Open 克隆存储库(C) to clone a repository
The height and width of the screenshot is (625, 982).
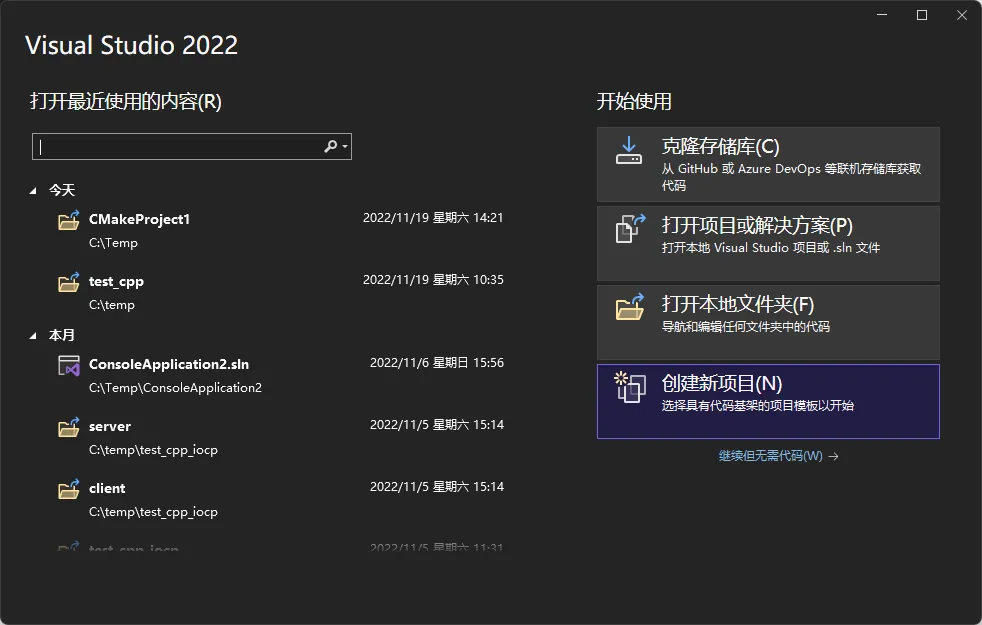coord(768,164)
